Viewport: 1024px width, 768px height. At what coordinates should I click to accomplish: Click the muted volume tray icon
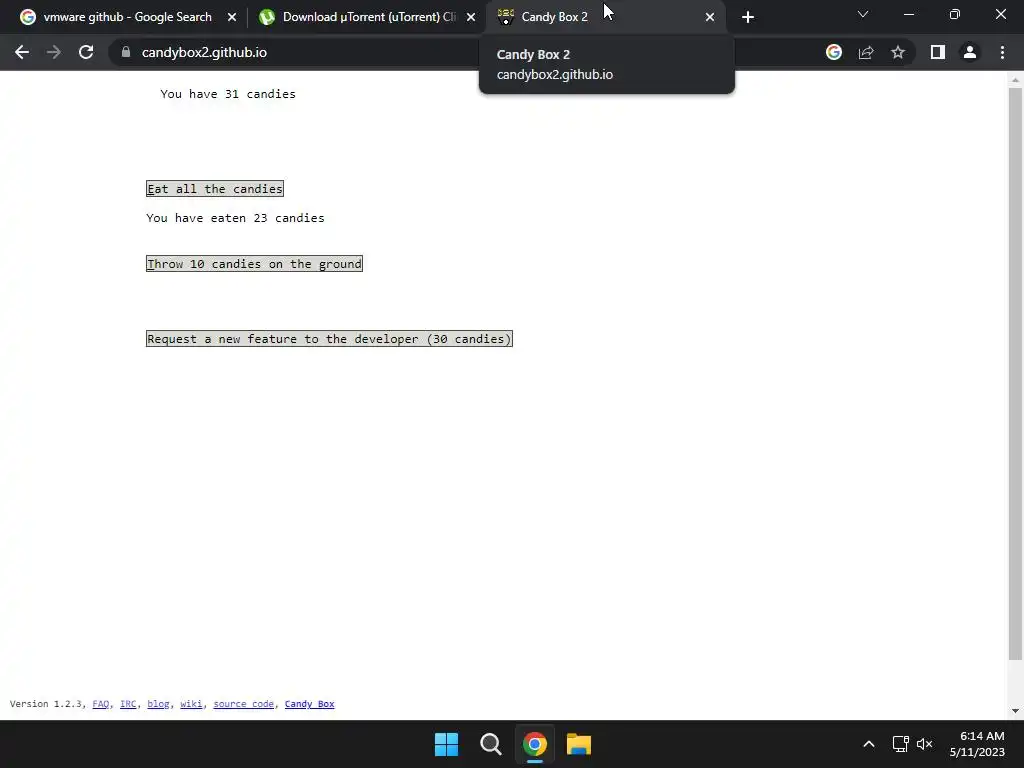click(x=925, y=744)
